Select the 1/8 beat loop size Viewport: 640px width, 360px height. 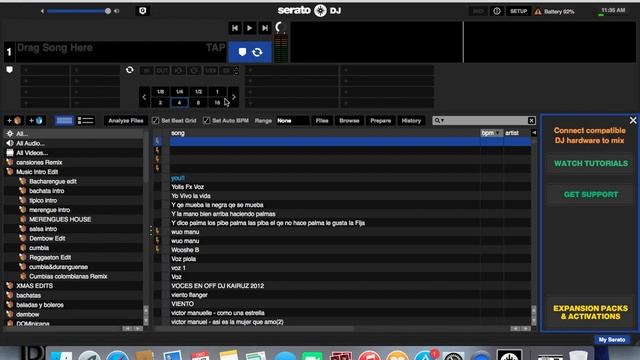coord(160,92)
